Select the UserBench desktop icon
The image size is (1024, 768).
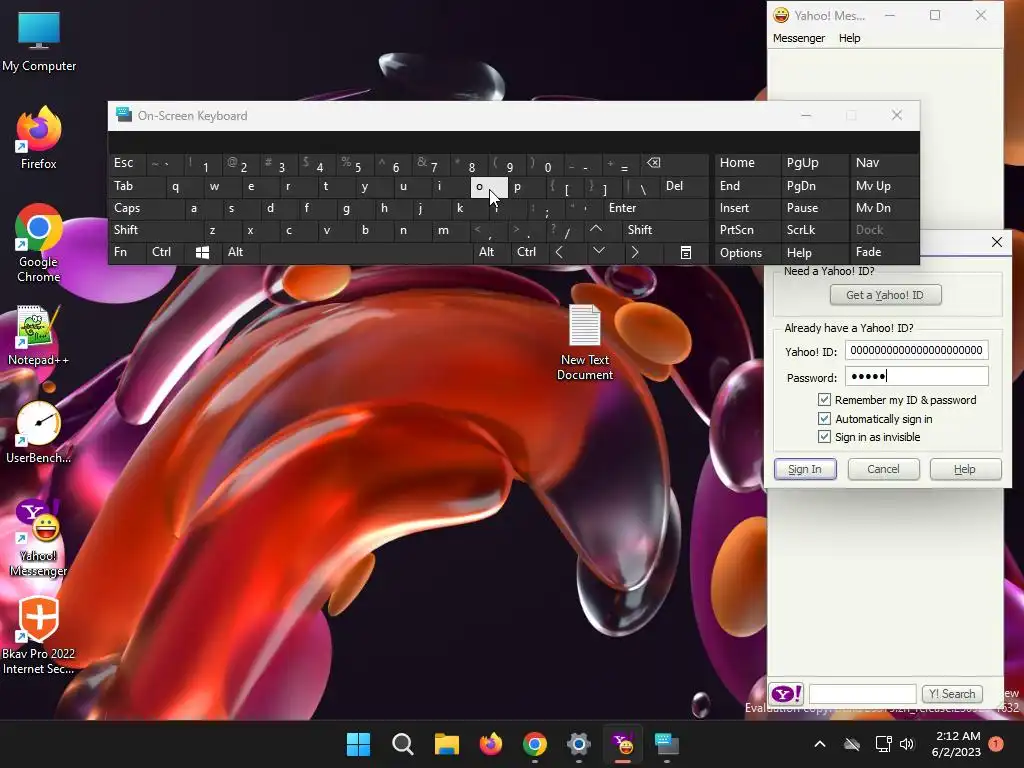(x=39, y=432)
